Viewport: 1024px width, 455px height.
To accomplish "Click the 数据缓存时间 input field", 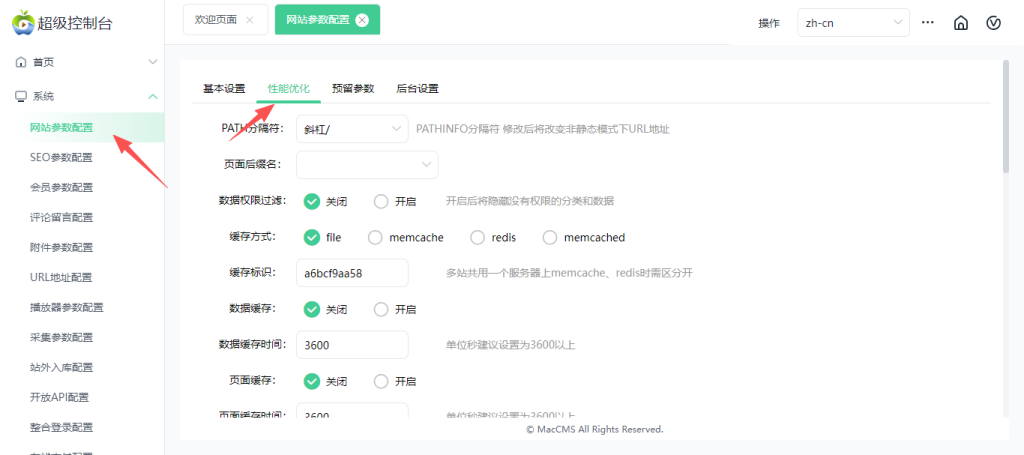I will 352,345.
